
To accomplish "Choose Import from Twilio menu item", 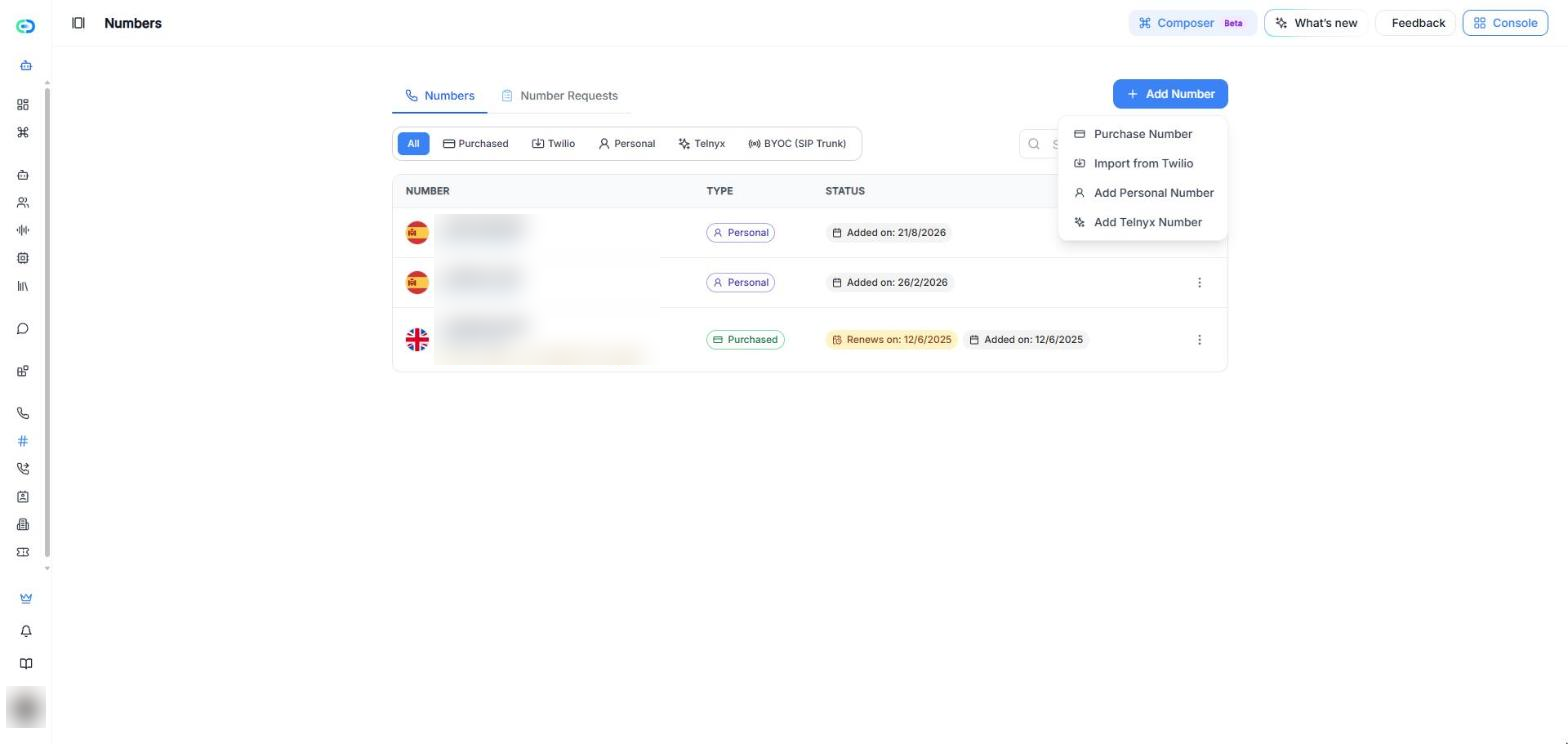I will pos(1142,164).
